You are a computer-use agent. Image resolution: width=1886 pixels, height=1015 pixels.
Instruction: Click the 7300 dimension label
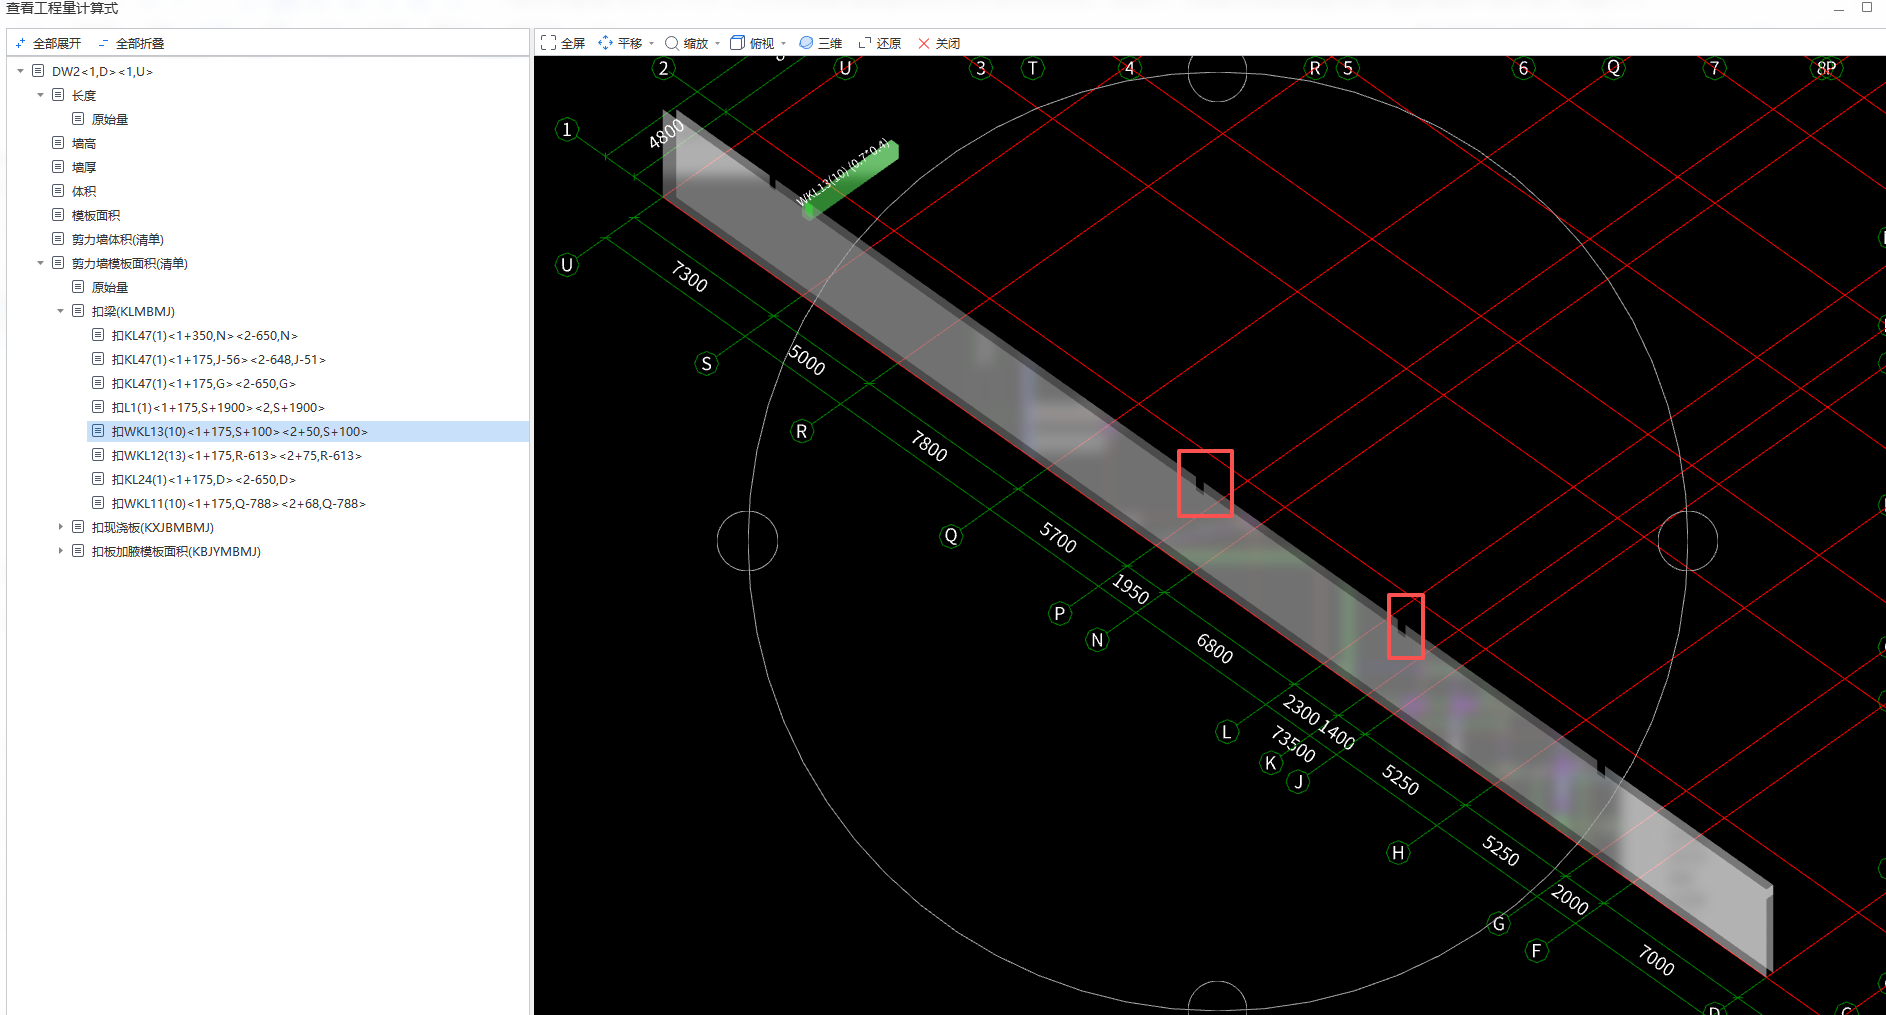pyautogui.click(x=689, y=276)
